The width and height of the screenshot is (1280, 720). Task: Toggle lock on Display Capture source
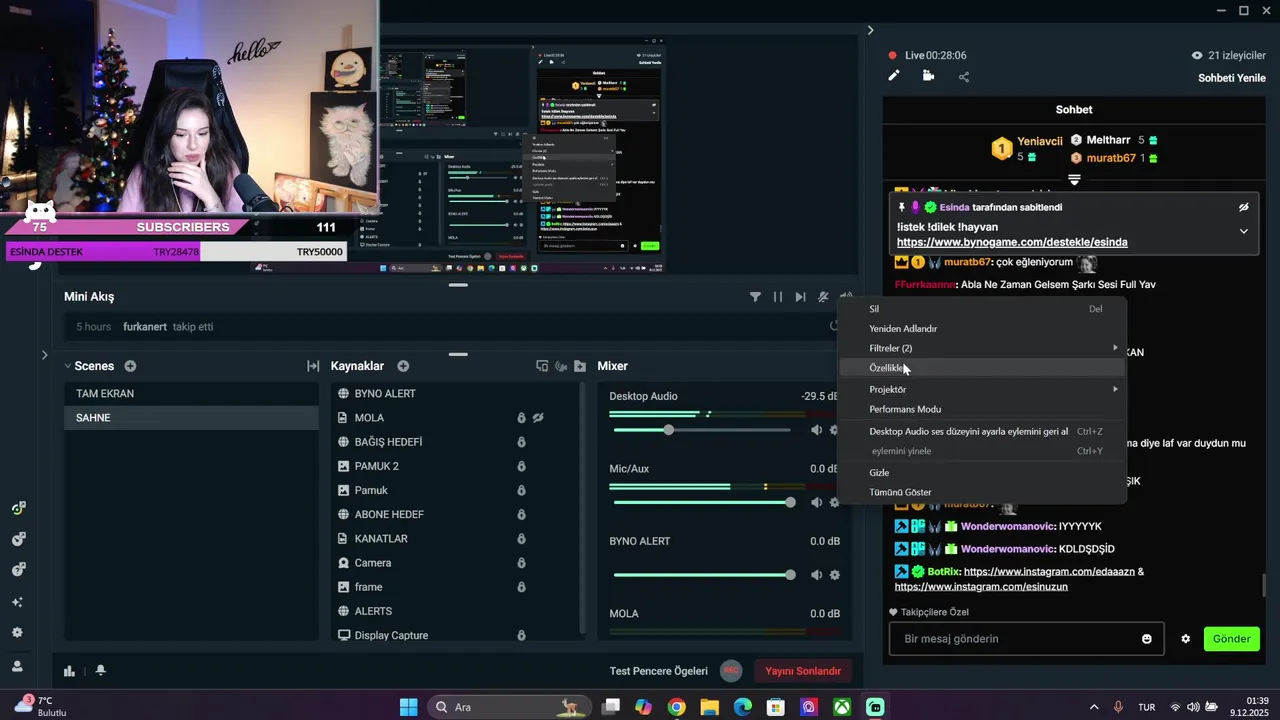(521, 635)
